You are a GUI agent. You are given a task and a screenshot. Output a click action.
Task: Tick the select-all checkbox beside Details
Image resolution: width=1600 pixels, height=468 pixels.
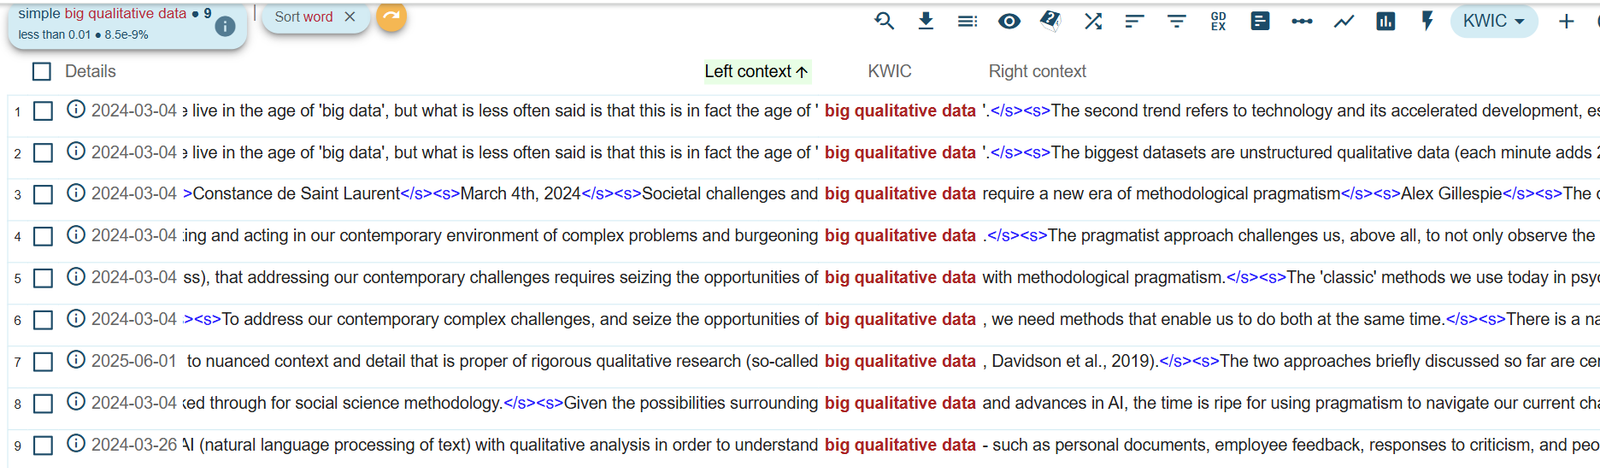[41, 71]
